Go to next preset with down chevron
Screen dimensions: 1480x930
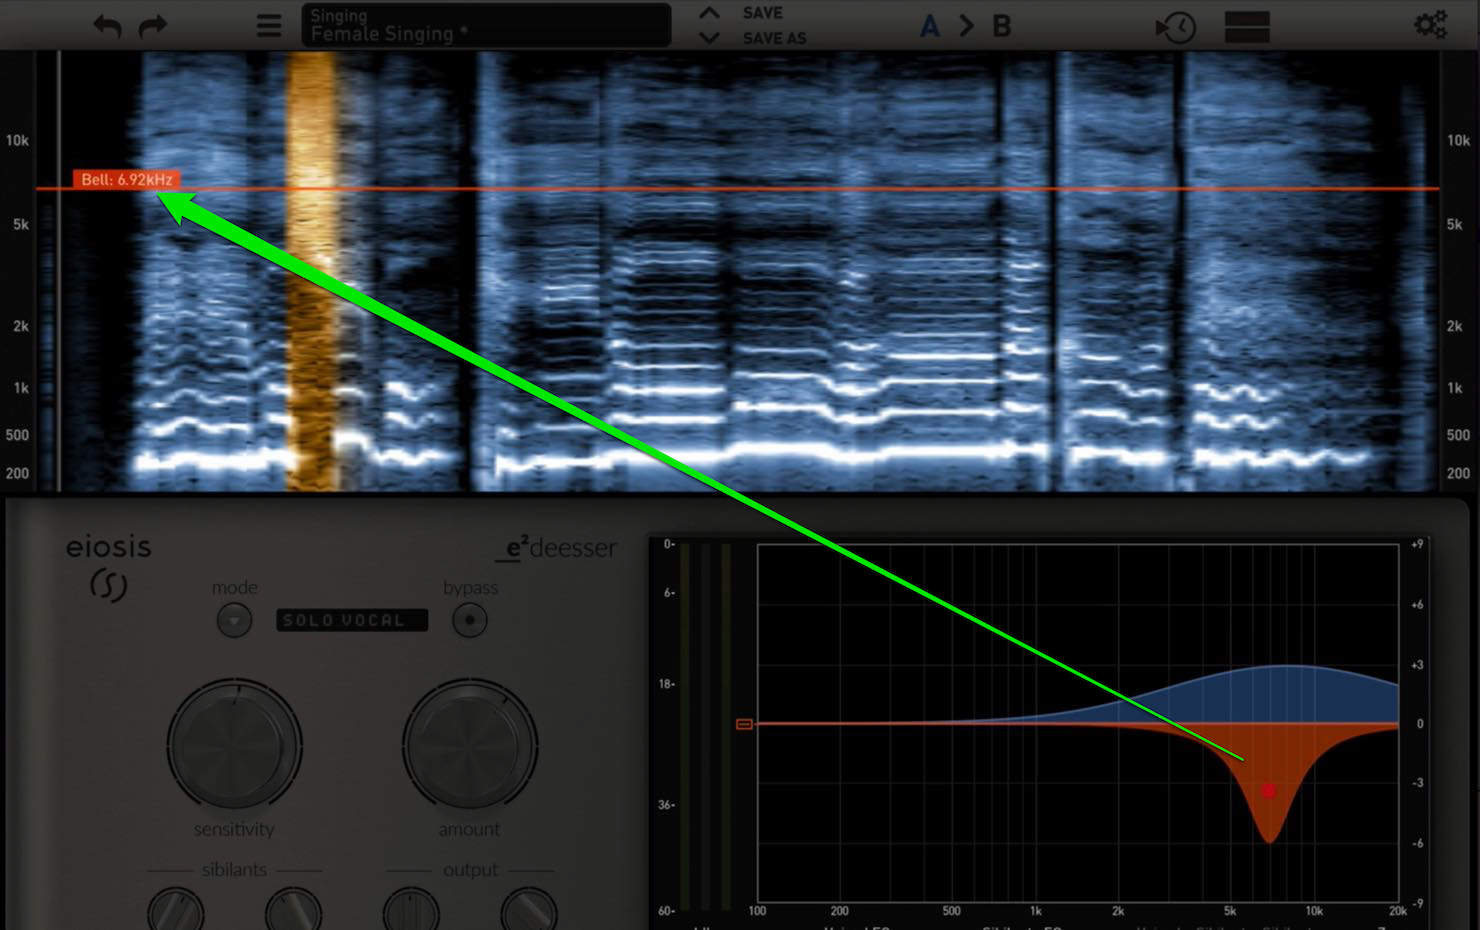(709, 38)
